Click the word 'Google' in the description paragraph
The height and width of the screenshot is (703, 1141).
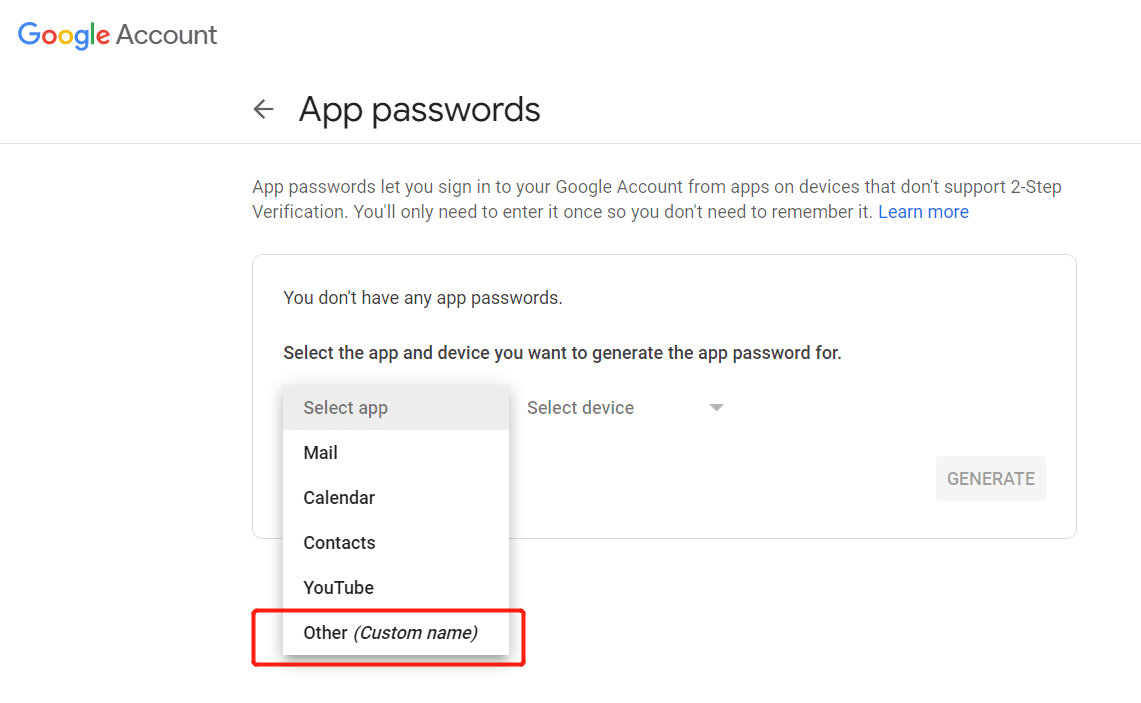tap(582, 187)
